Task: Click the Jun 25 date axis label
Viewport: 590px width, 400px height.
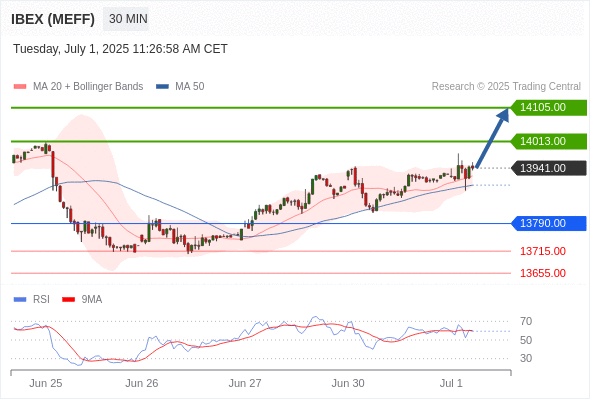Action: 46,383
